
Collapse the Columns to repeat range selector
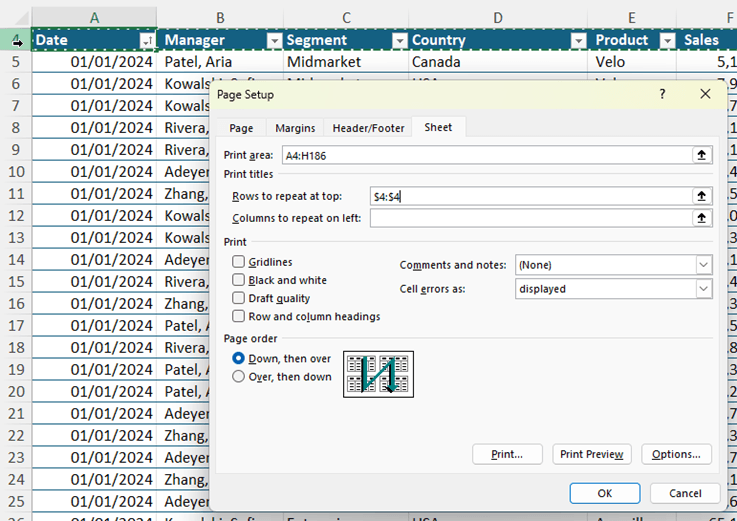tap(701, 218)
